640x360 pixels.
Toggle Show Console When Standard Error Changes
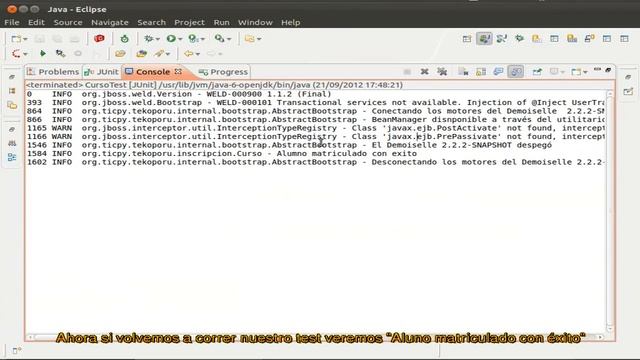[516, 72]
